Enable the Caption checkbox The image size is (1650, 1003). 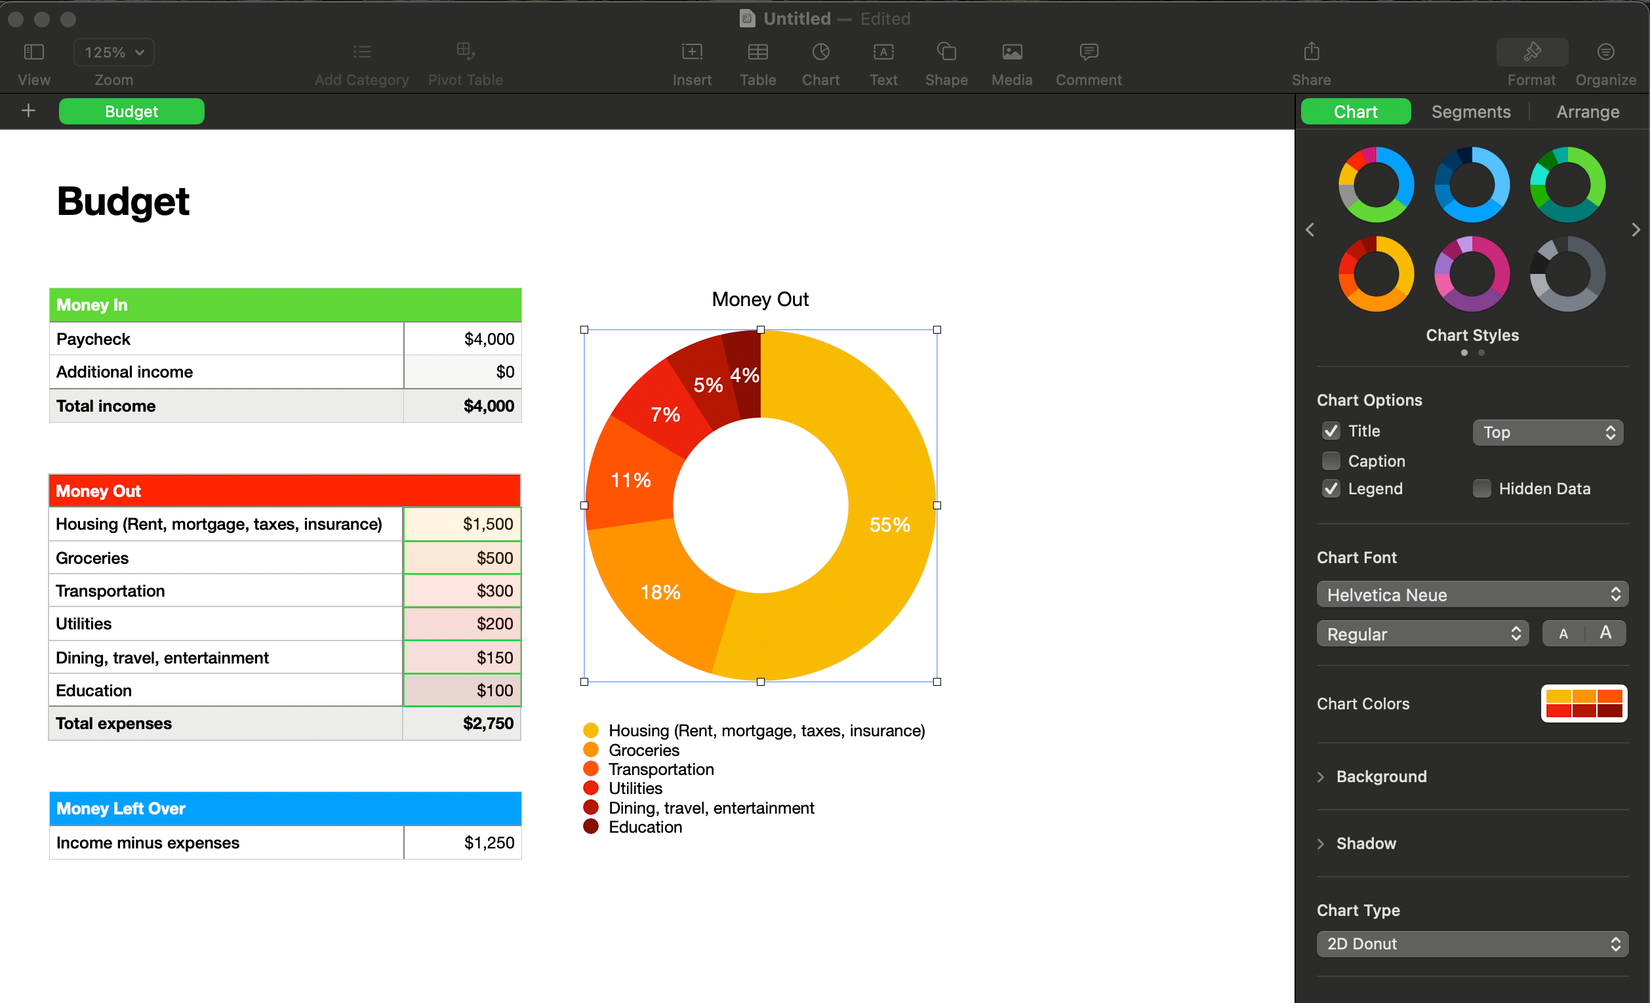pos(1331,460)
